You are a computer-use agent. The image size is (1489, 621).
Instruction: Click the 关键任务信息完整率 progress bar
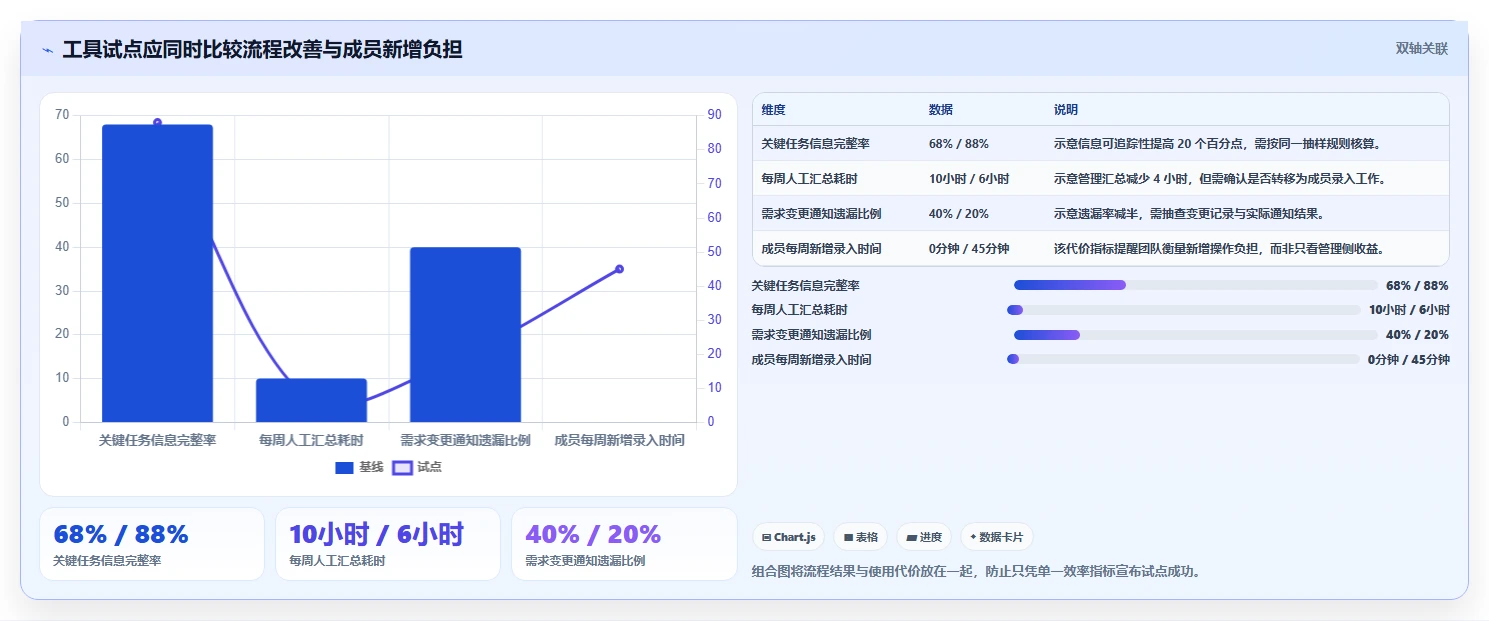1195,285
